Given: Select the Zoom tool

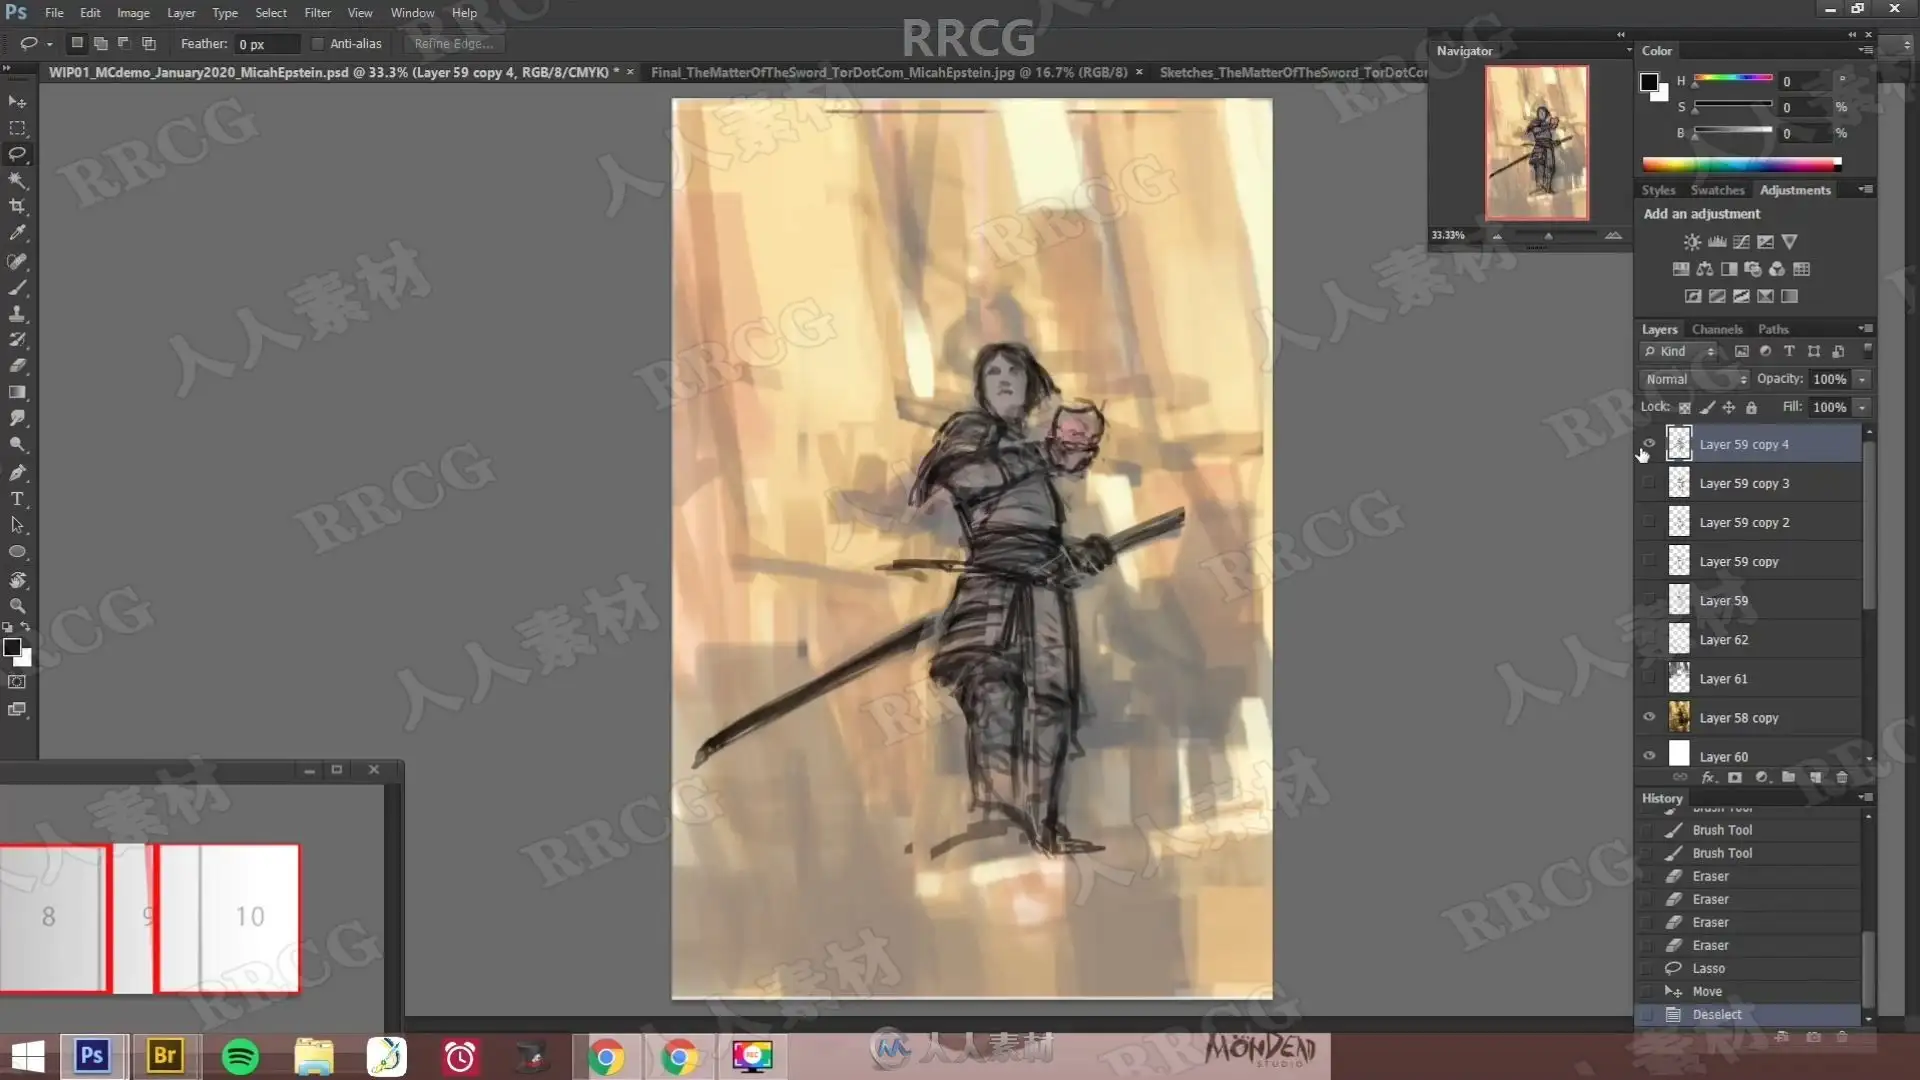Looking at the screenshot, I should [17, 606].
